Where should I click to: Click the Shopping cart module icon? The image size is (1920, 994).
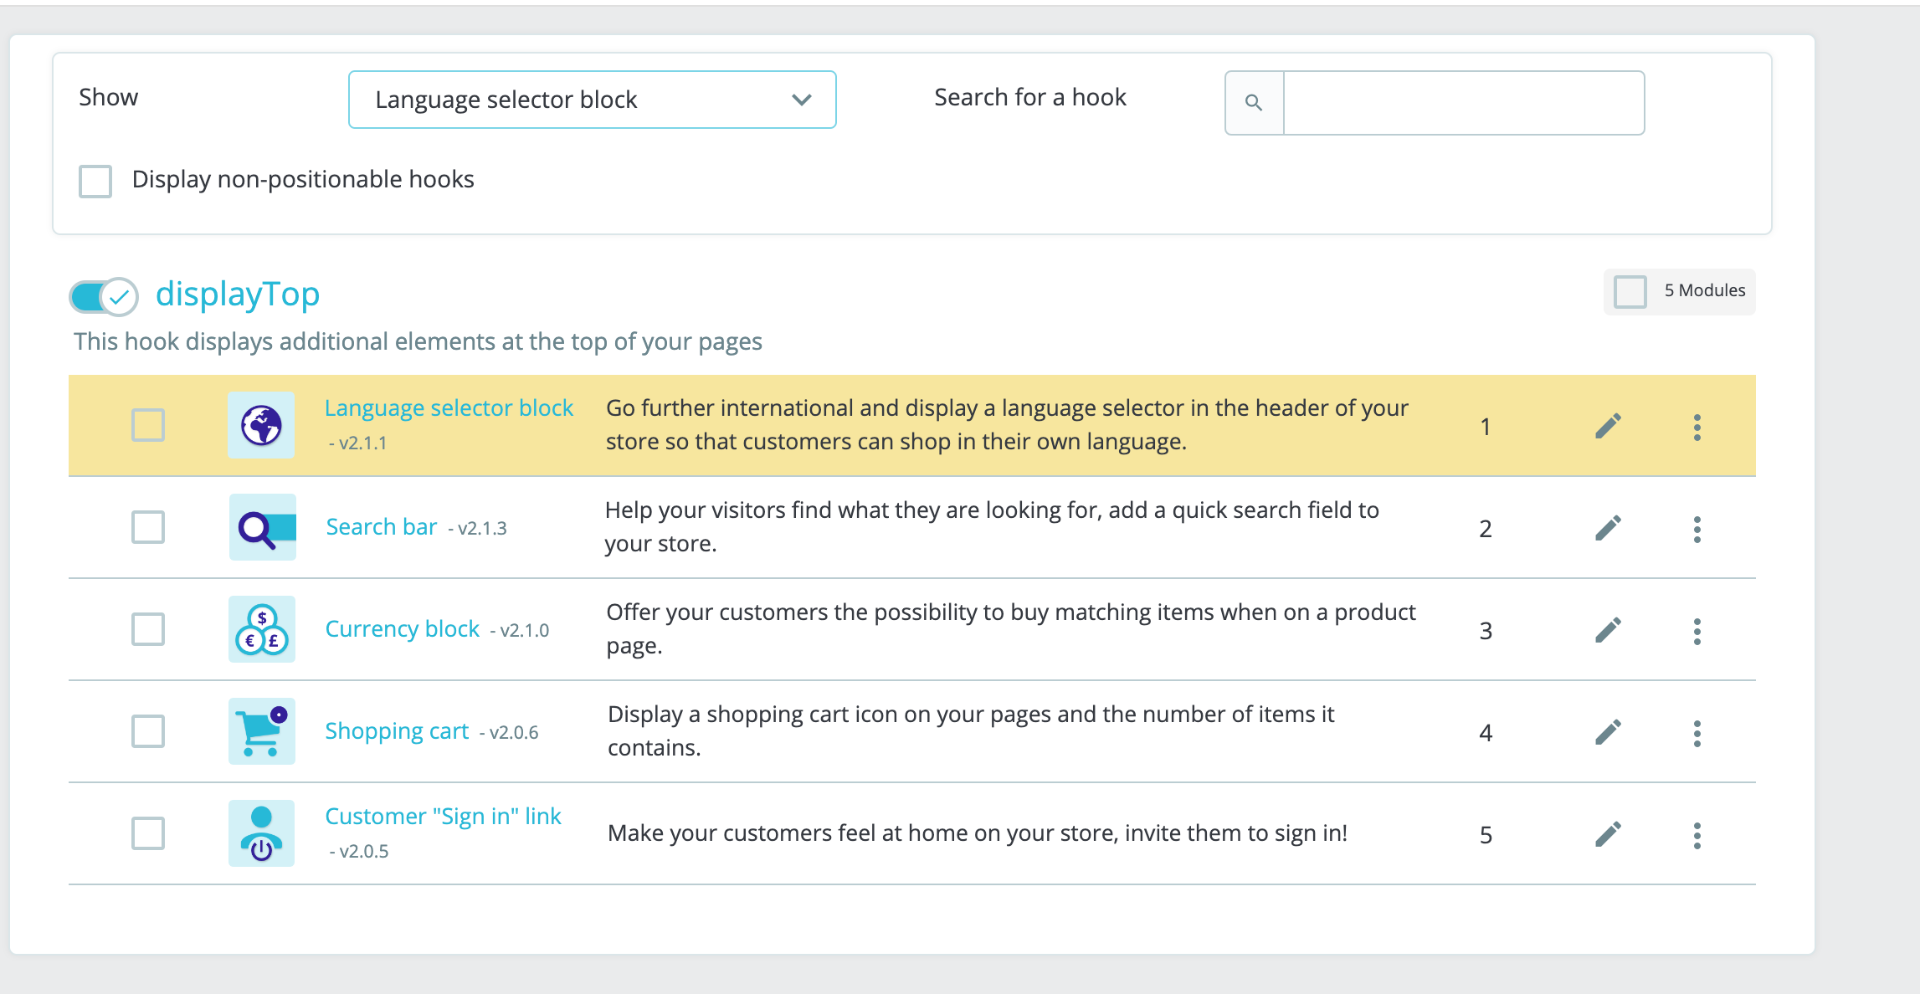coord(262,731)
